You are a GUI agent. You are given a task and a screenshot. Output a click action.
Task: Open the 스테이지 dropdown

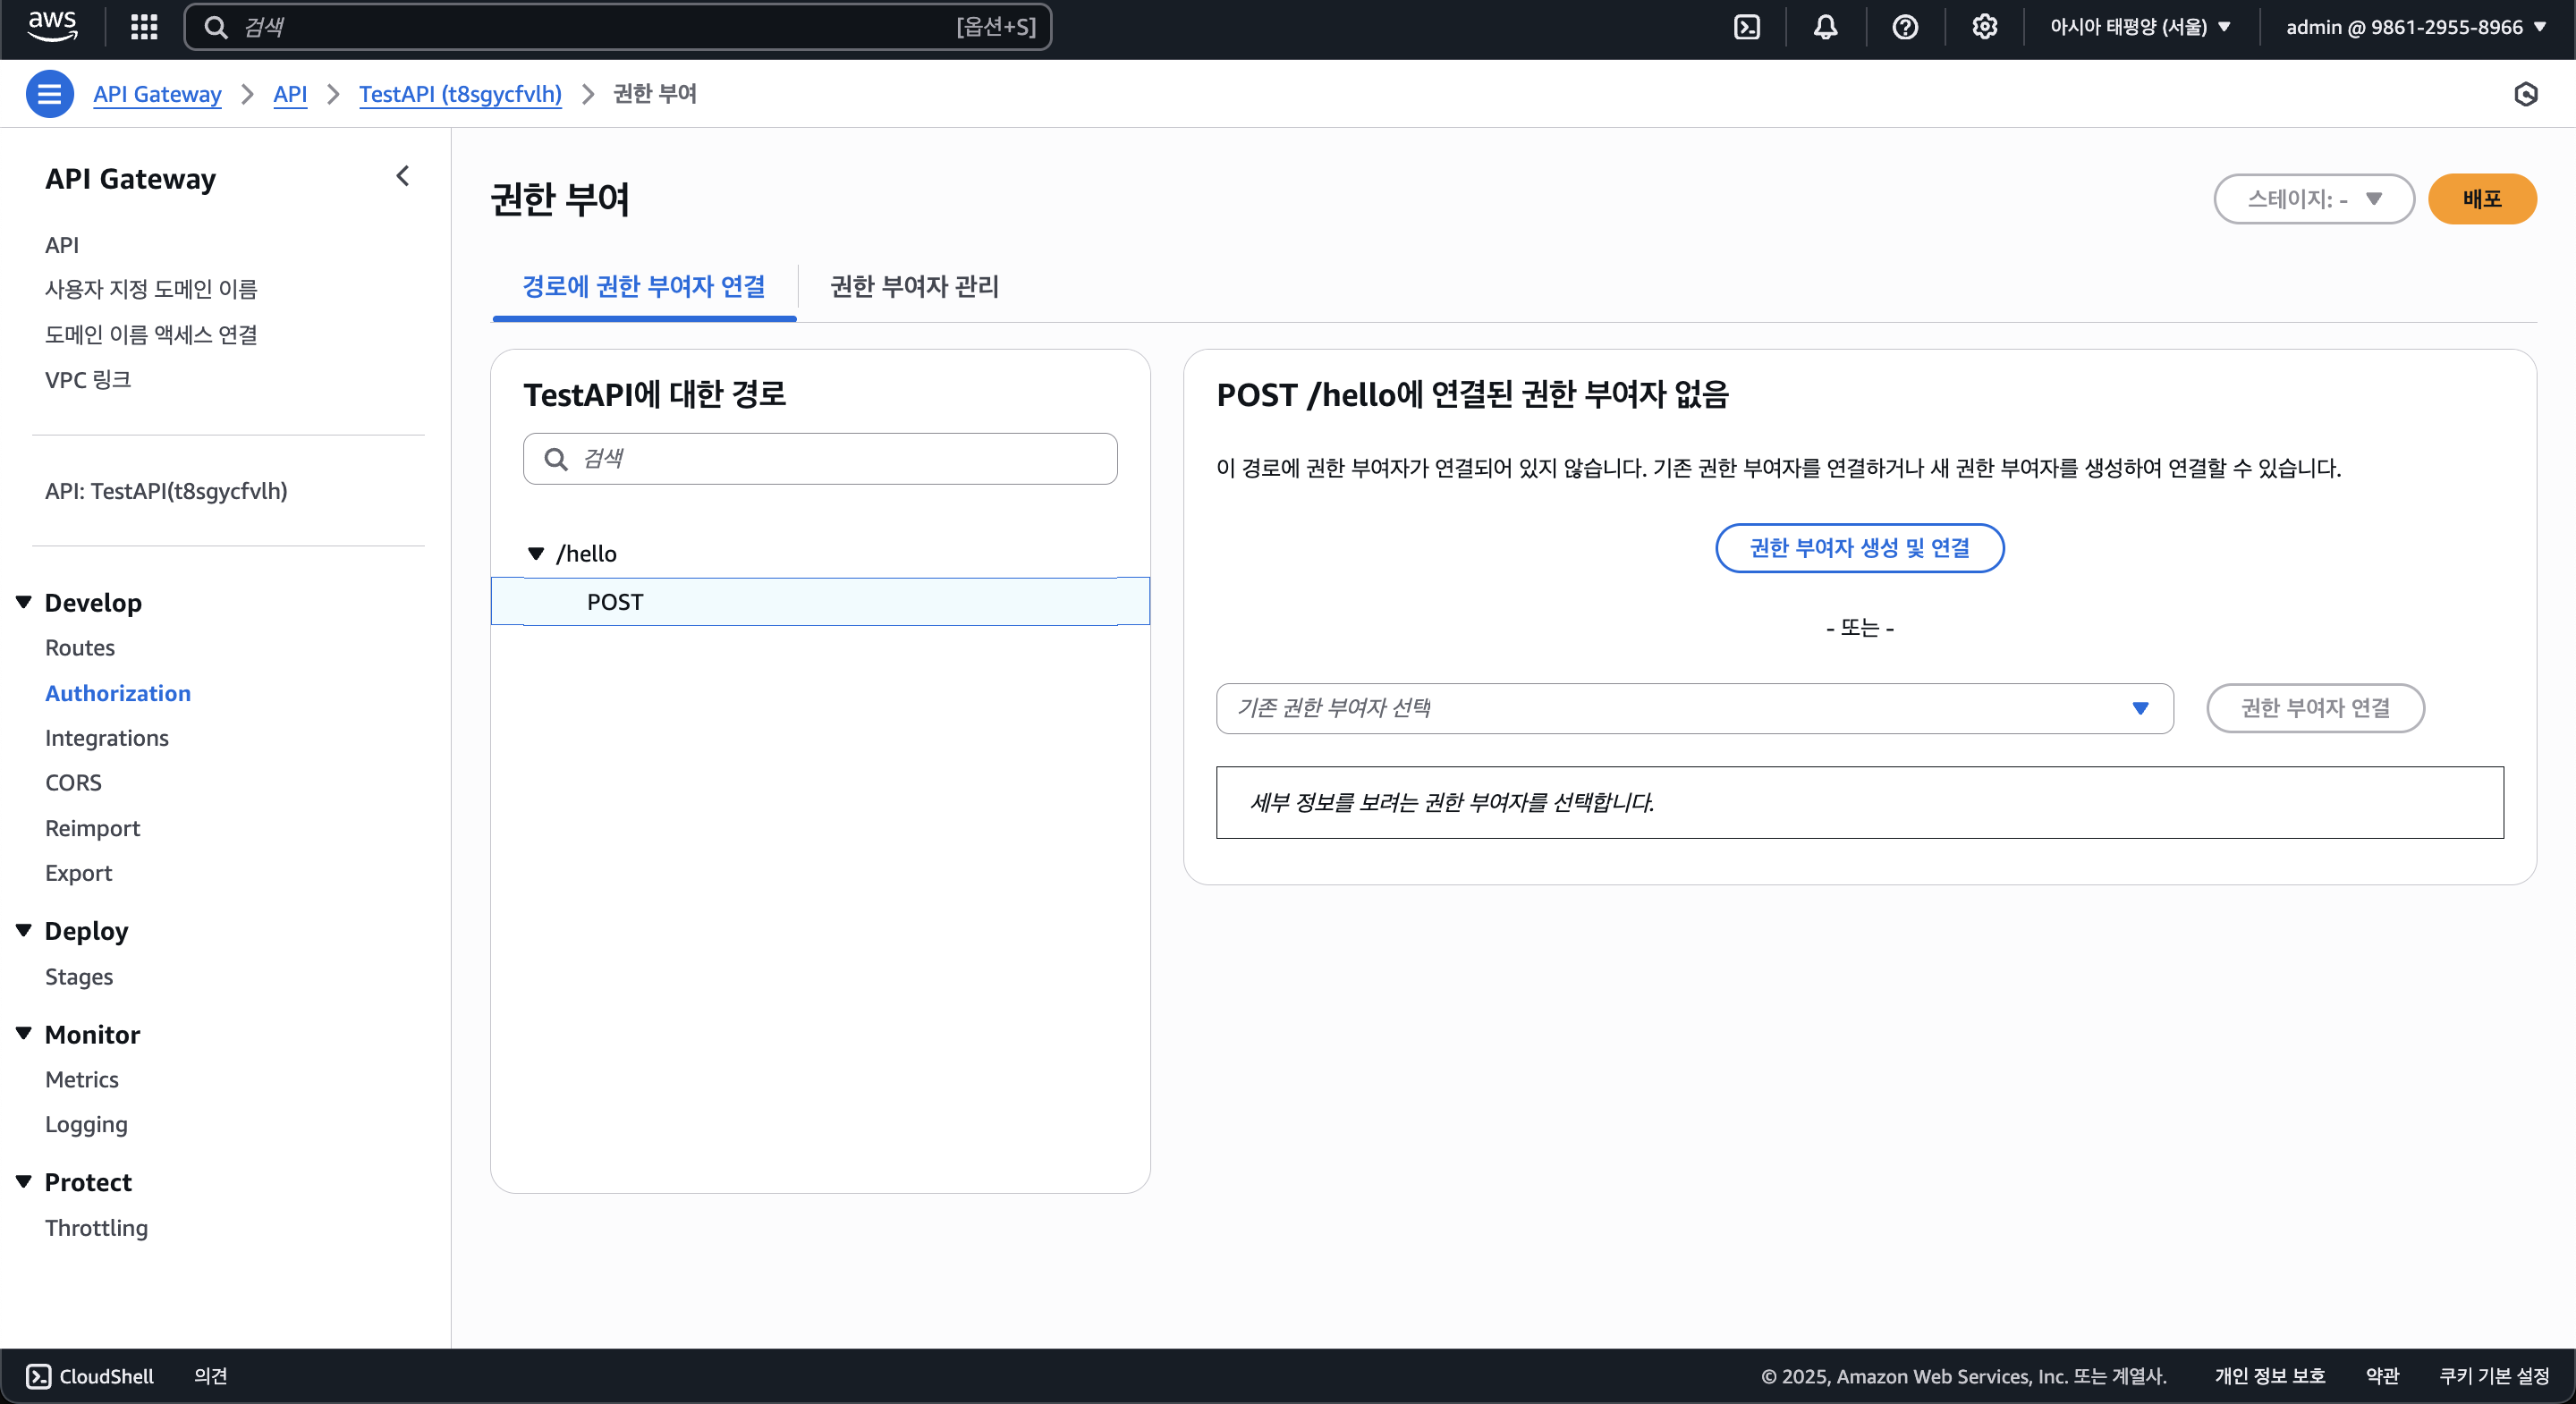2313,199
